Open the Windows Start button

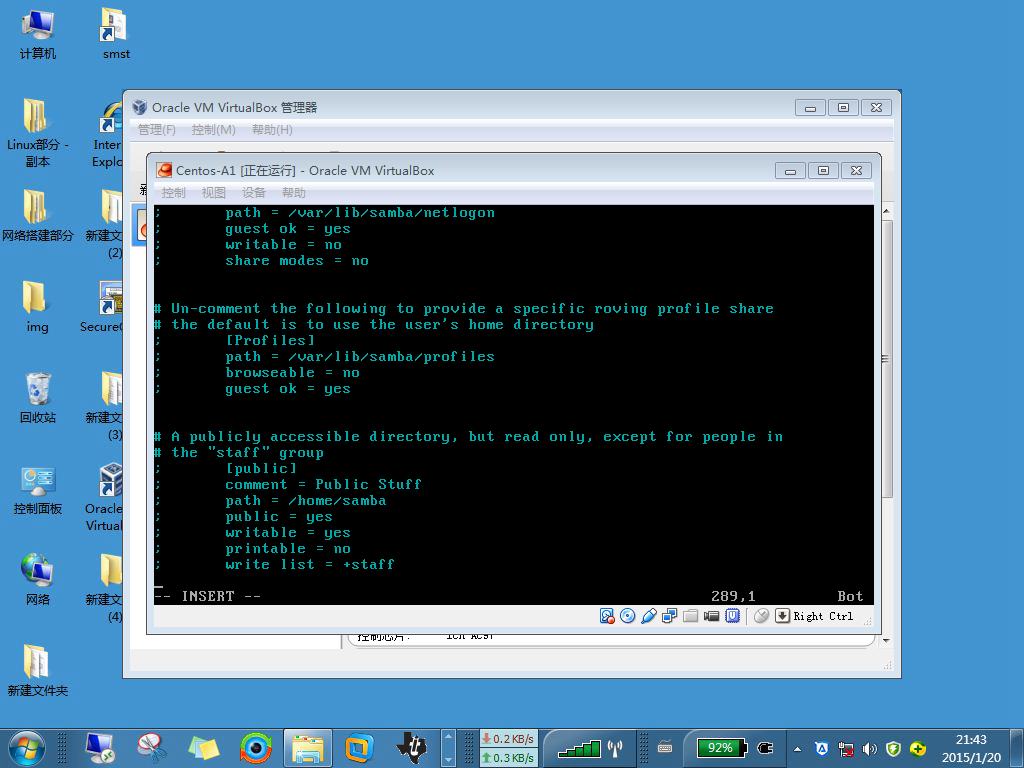(27, 748)
